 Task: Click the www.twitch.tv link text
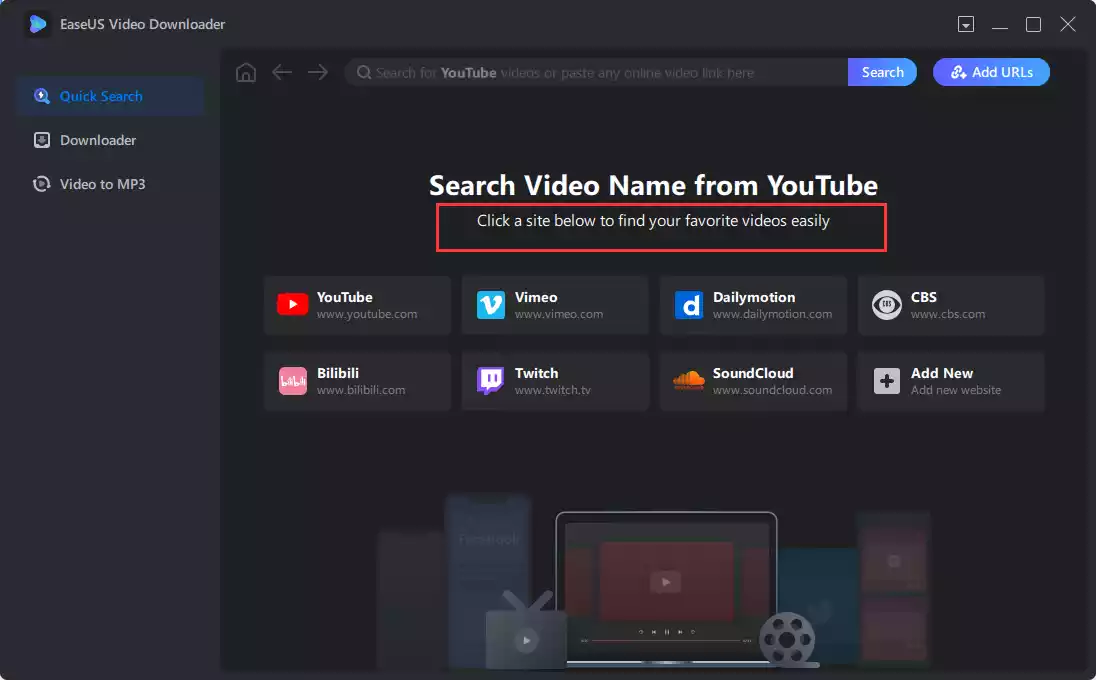point(553,390)
